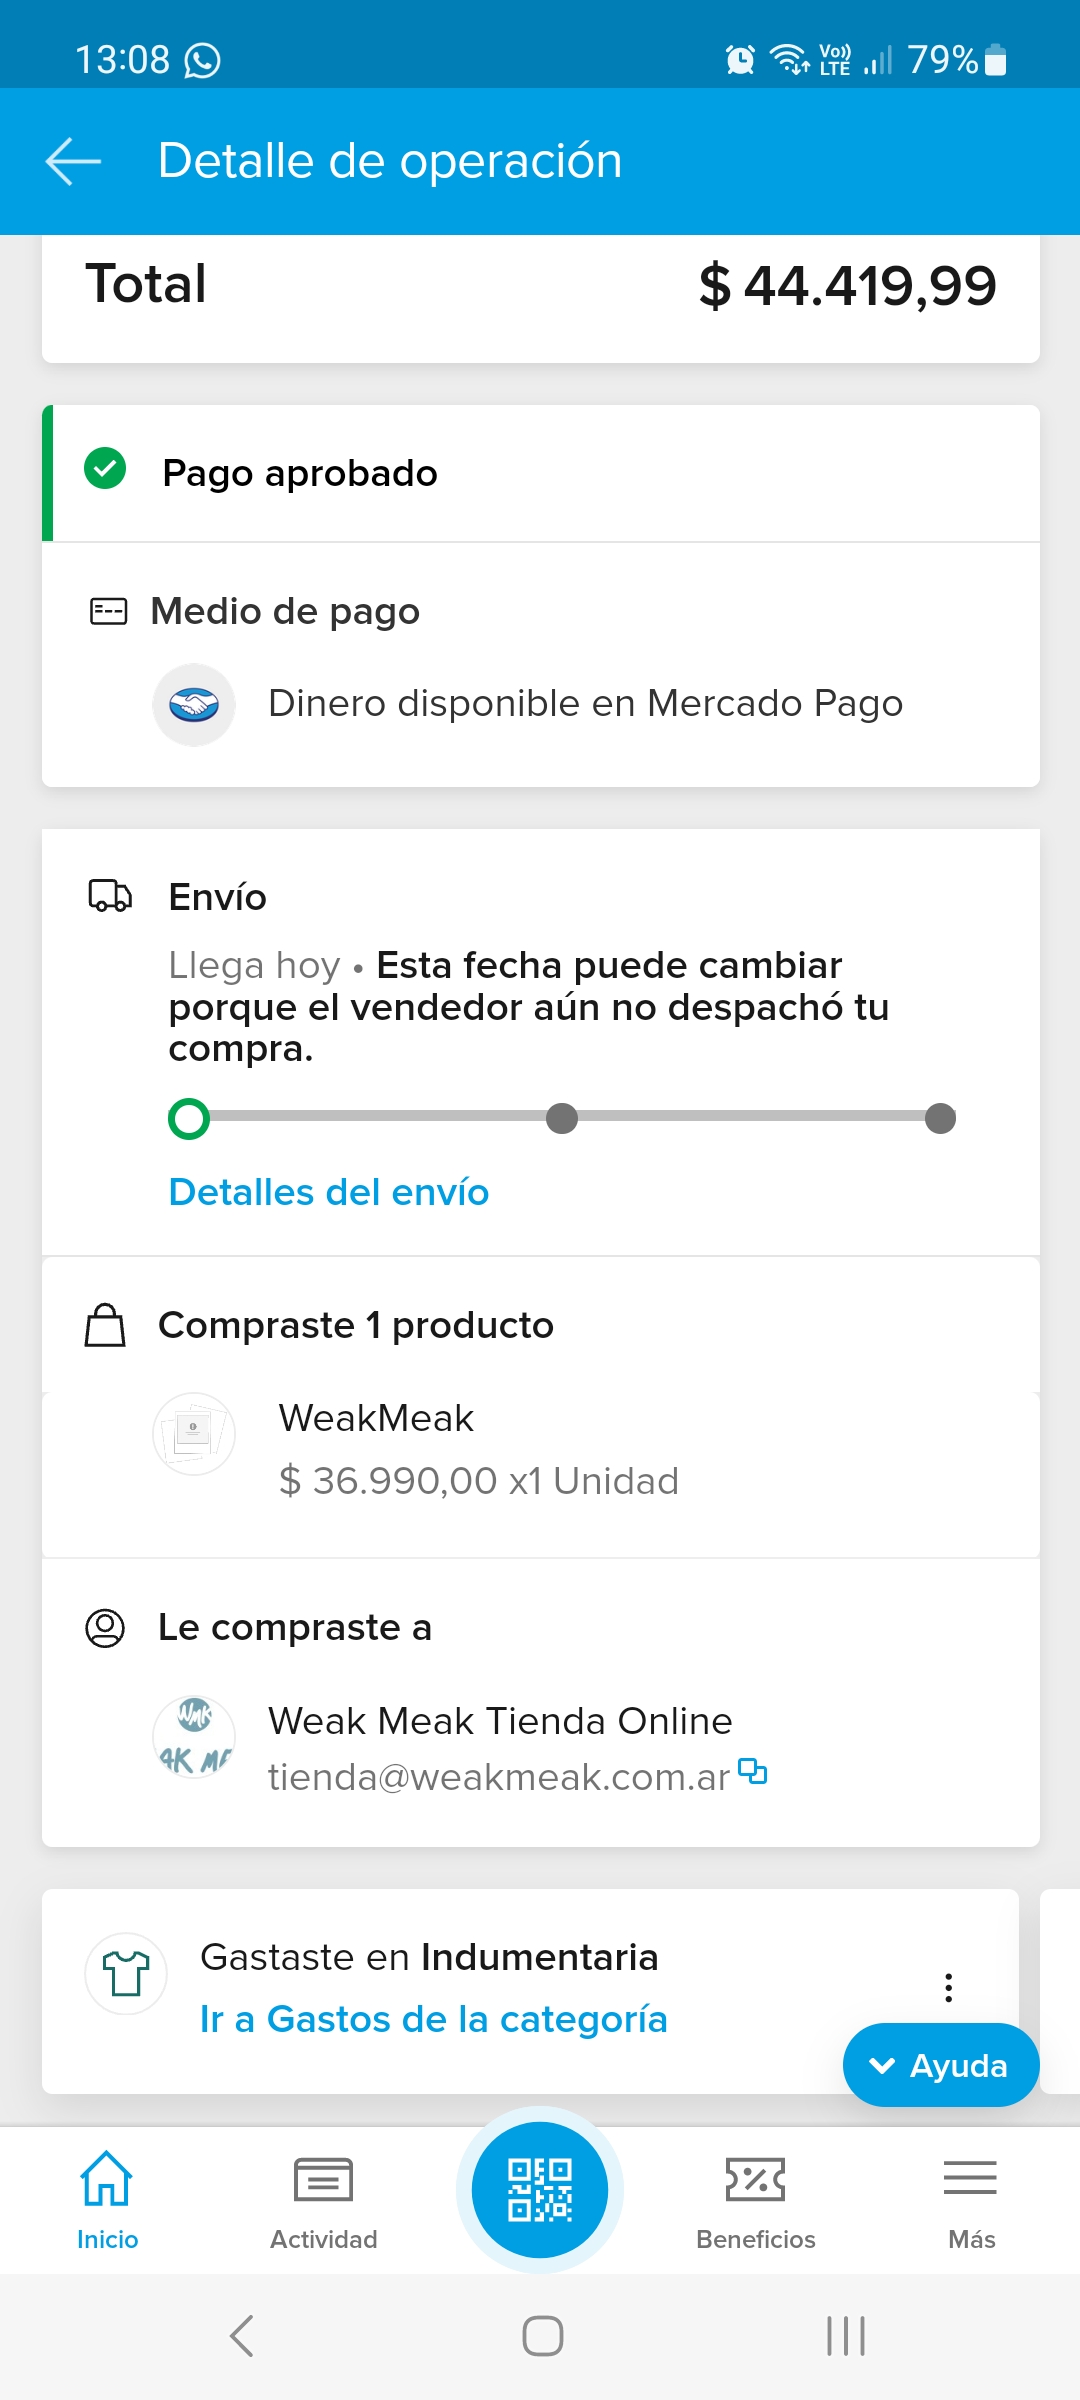Viewport: 1080px width, 2400px height.
Task: Tap the back arrow in header
Action: pyautogui.click(x=73, y=162)
